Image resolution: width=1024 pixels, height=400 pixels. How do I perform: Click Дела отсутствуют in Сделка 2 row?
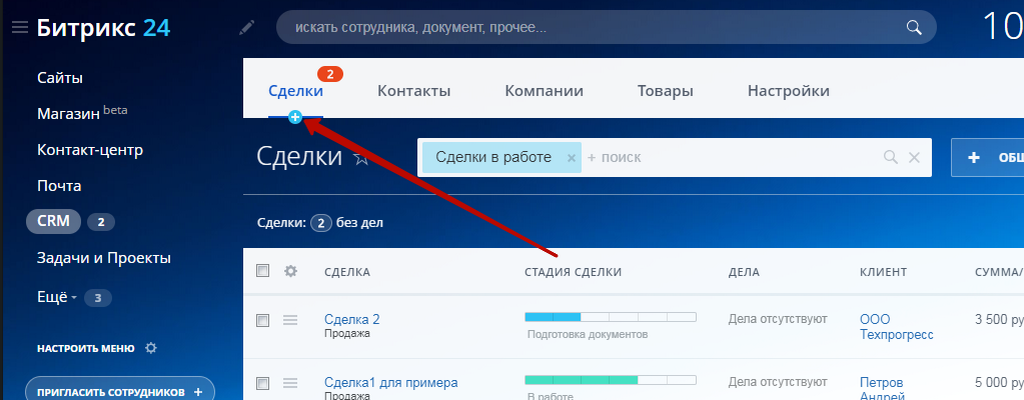click(778, 319)
